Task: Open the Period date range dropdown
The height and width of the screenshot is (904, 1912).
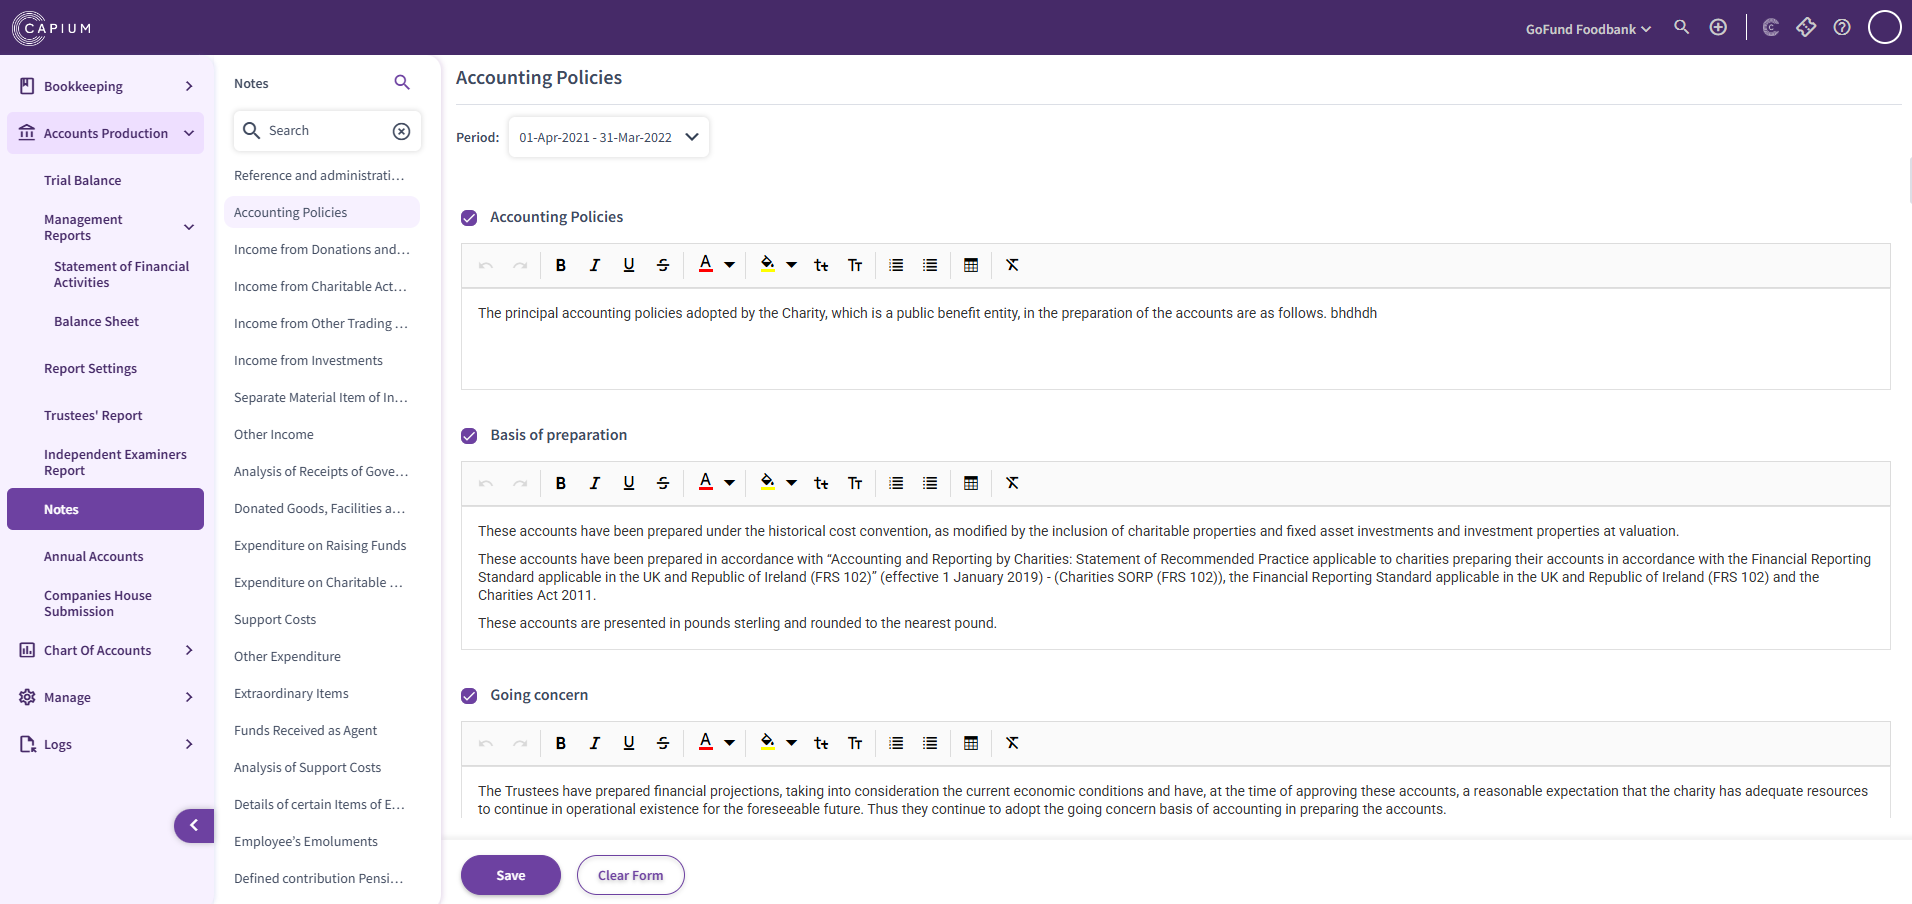Action: point(609,137)
